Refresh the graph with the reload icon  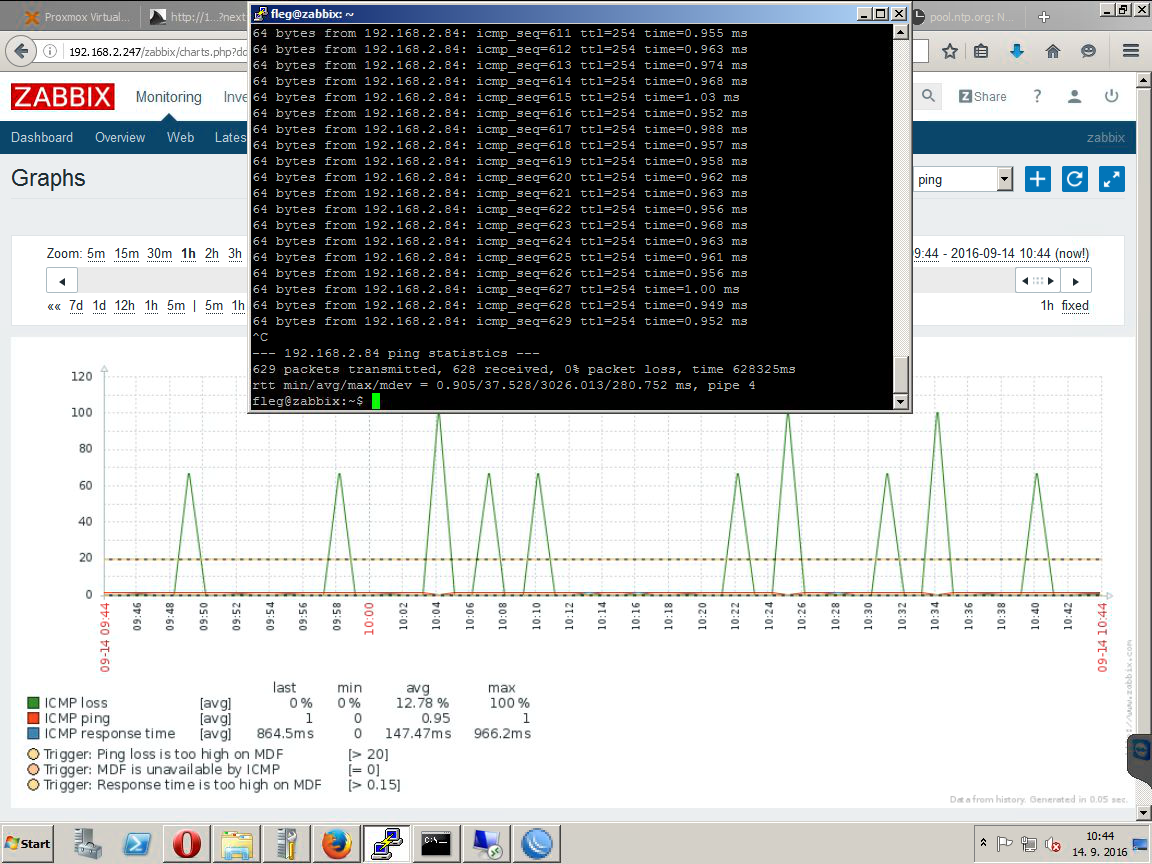pos(1075,179)
